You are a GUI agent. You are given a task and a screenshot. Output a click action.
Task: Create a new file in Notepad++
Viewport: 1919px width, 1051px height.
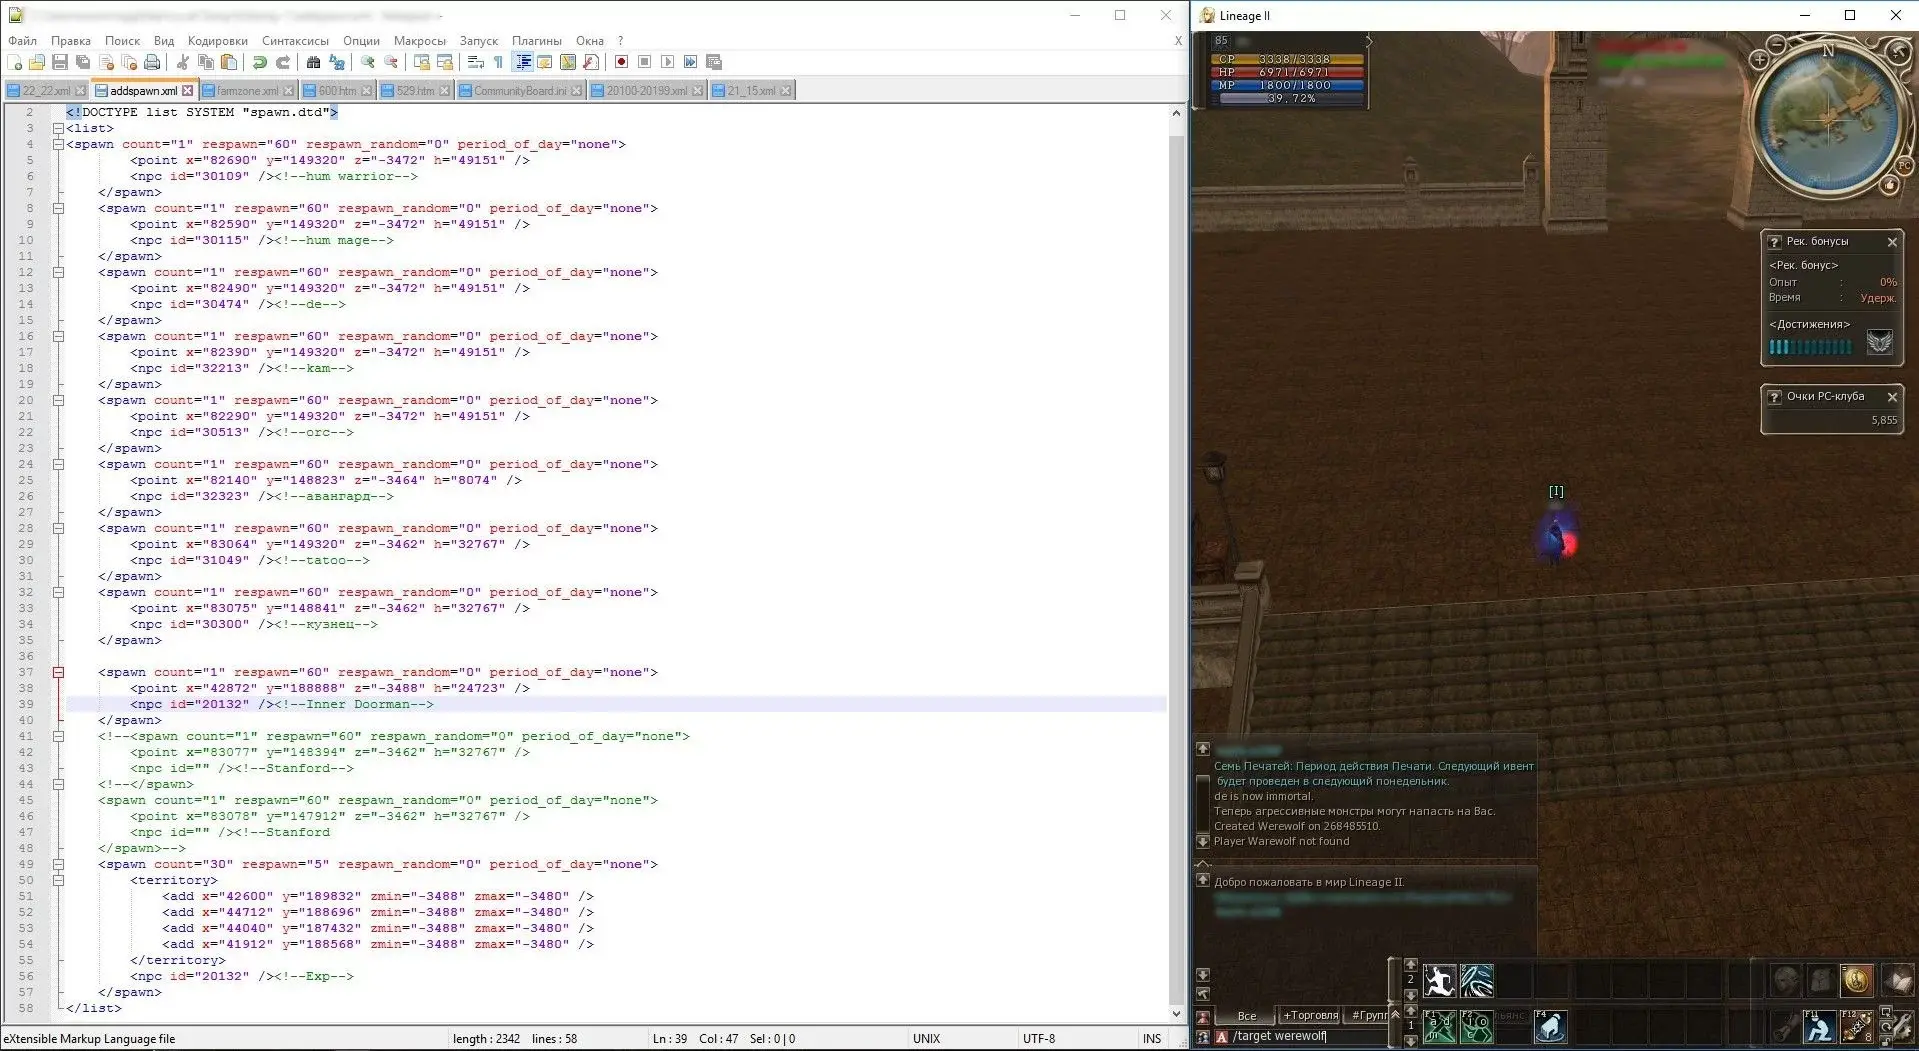pyautogui.click(x=14, y=62)
